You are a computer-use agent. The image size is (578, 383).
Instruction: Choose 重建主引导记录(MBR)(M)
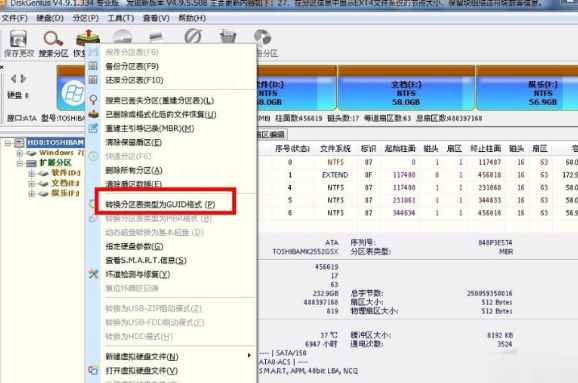pos(150,129)
